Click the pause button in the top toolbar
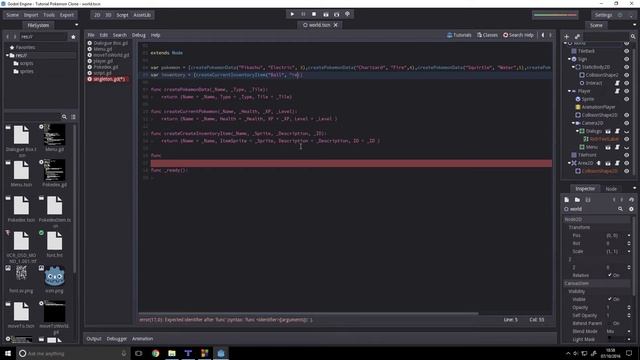640x360 pixels. [303, 14]
